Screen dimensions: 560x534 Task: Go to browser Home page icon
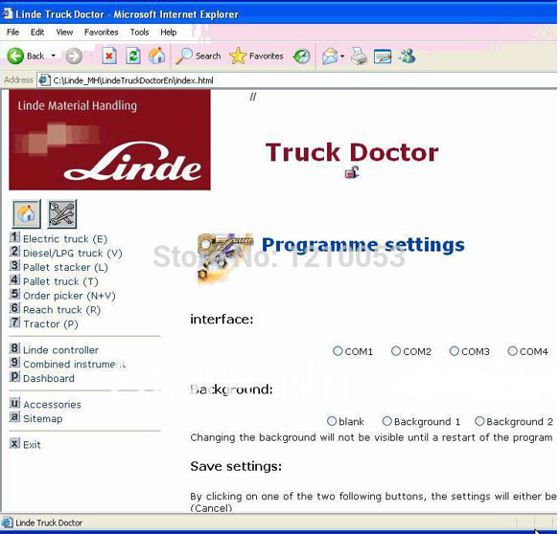coord(157,56)
